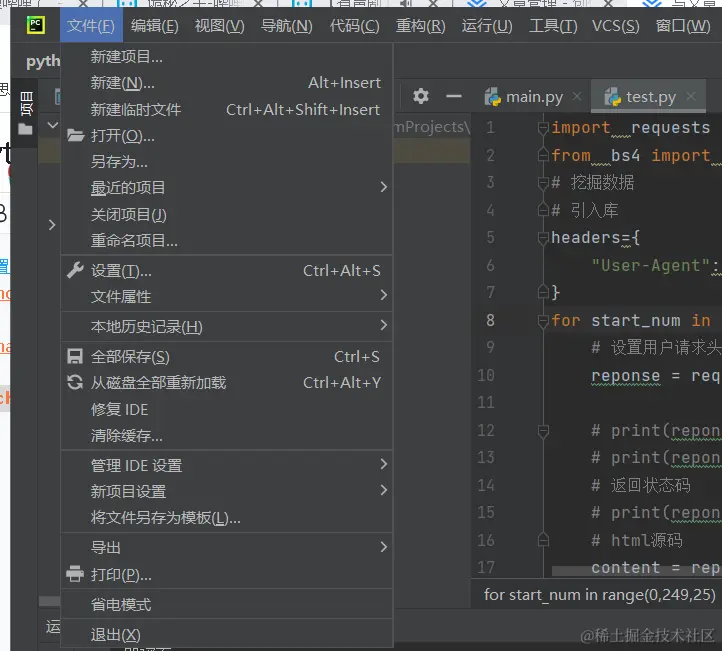Click line number 8 in the gutter
The width and height of the screenshot is (722, 651).
tap(490, 320)
